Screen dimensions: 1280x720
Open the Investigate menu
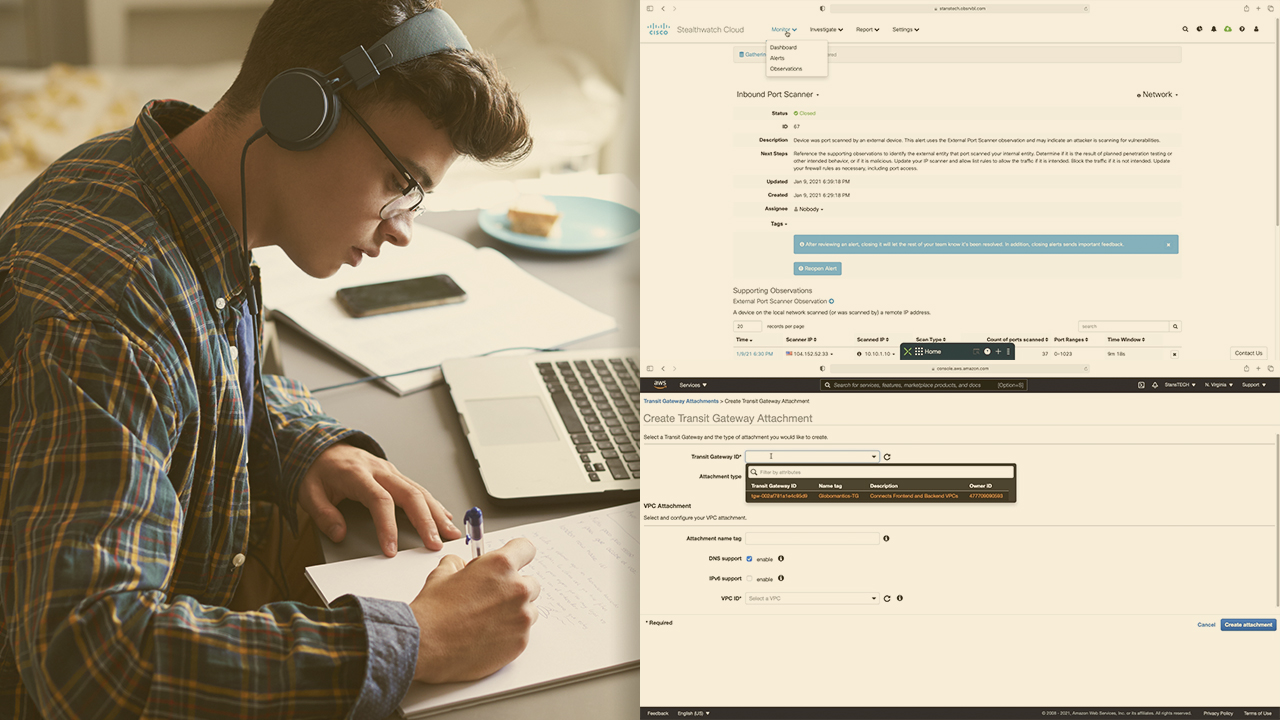[x=826, y=30]
